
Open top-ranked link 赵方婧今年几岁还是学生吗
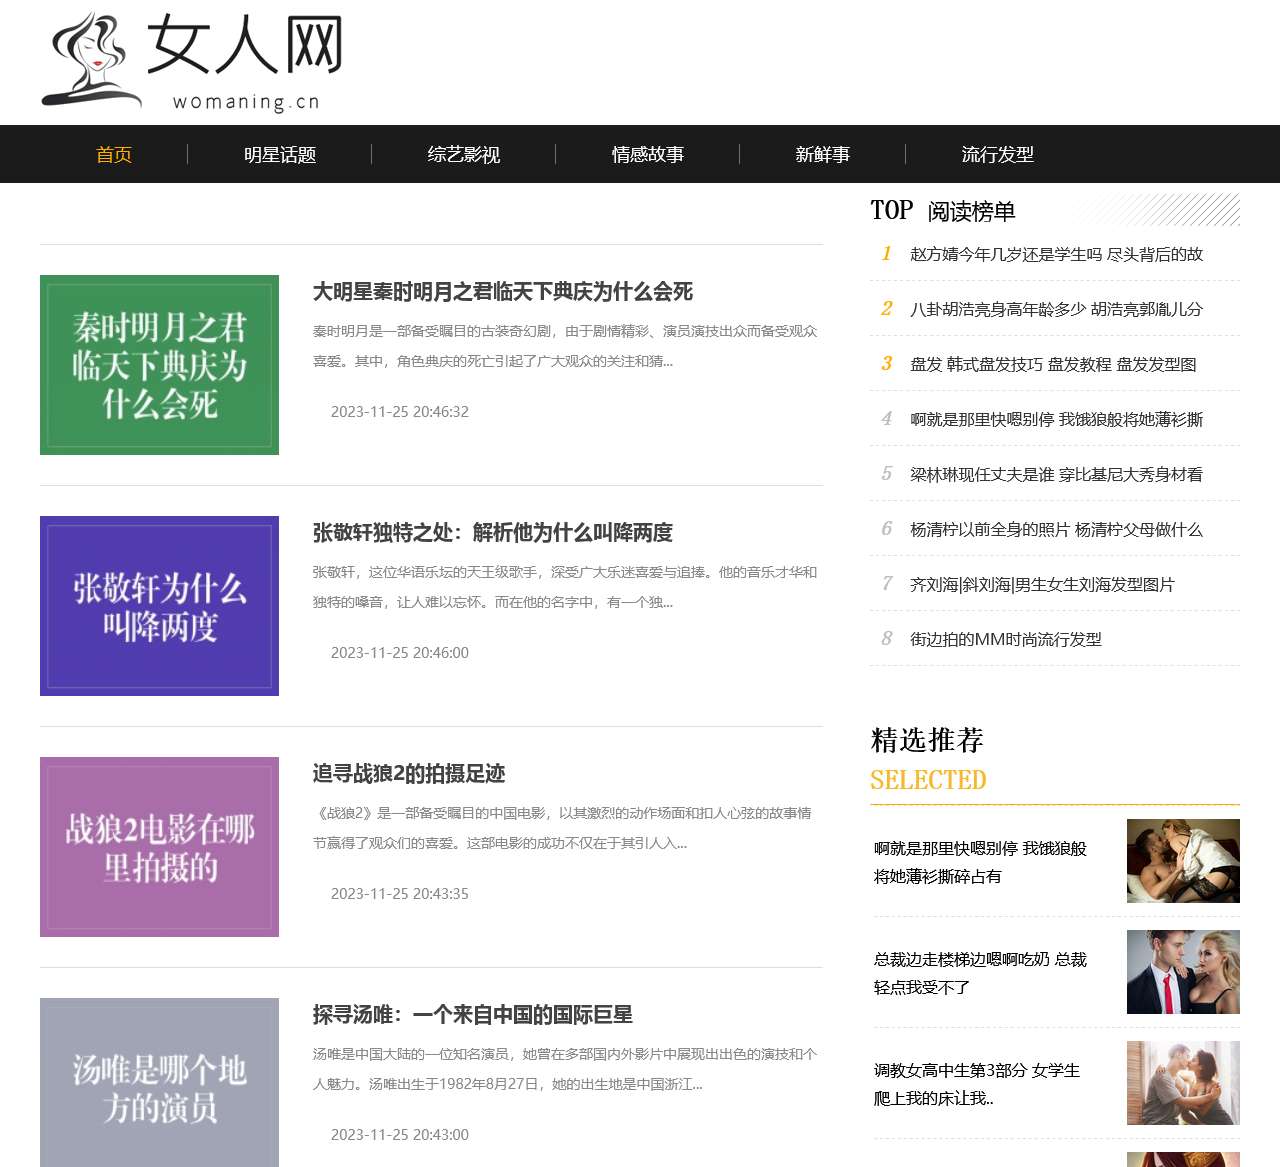(1056, 254)
